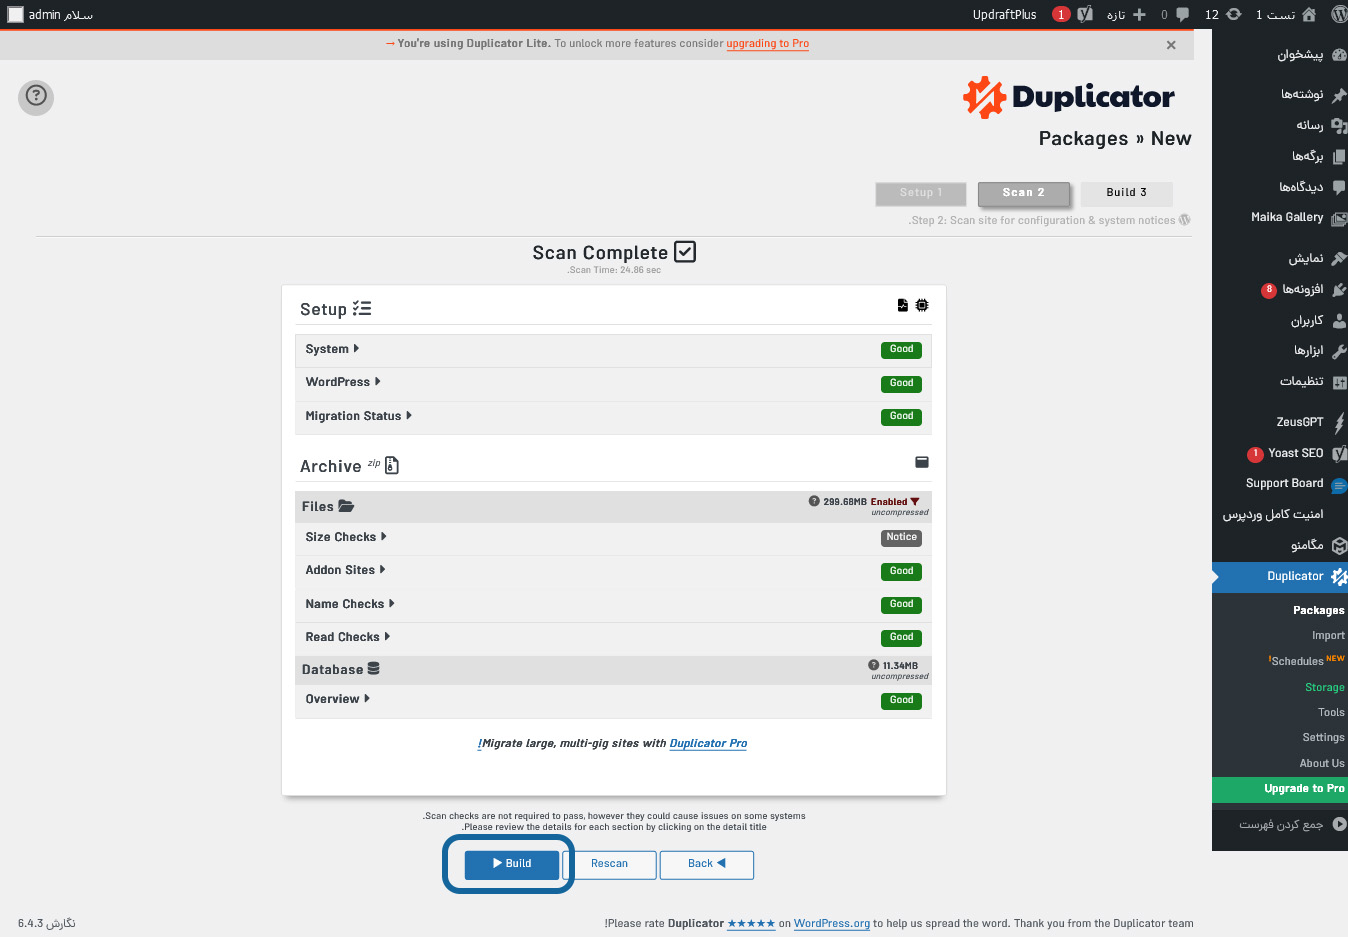Open About Us in Duplicator submenu

pos(1322,764)
